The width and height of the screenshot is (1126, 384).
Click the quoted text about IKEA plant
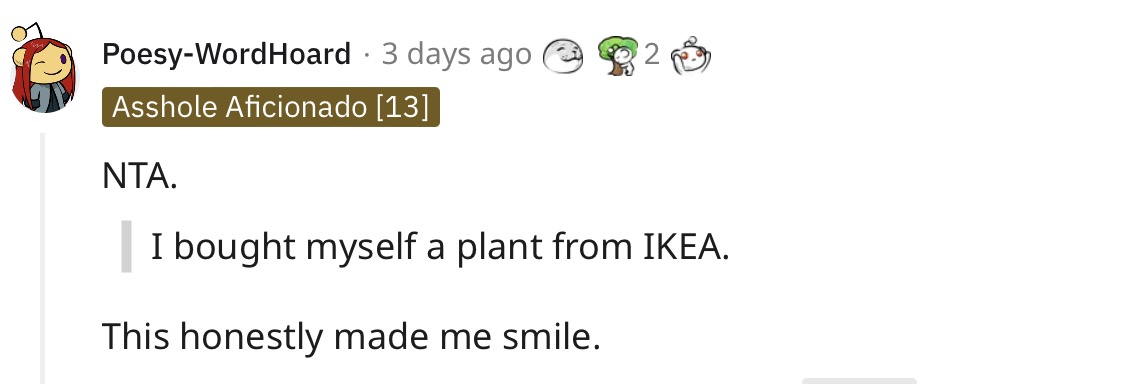pyautogui.click(x=440, y=247)
